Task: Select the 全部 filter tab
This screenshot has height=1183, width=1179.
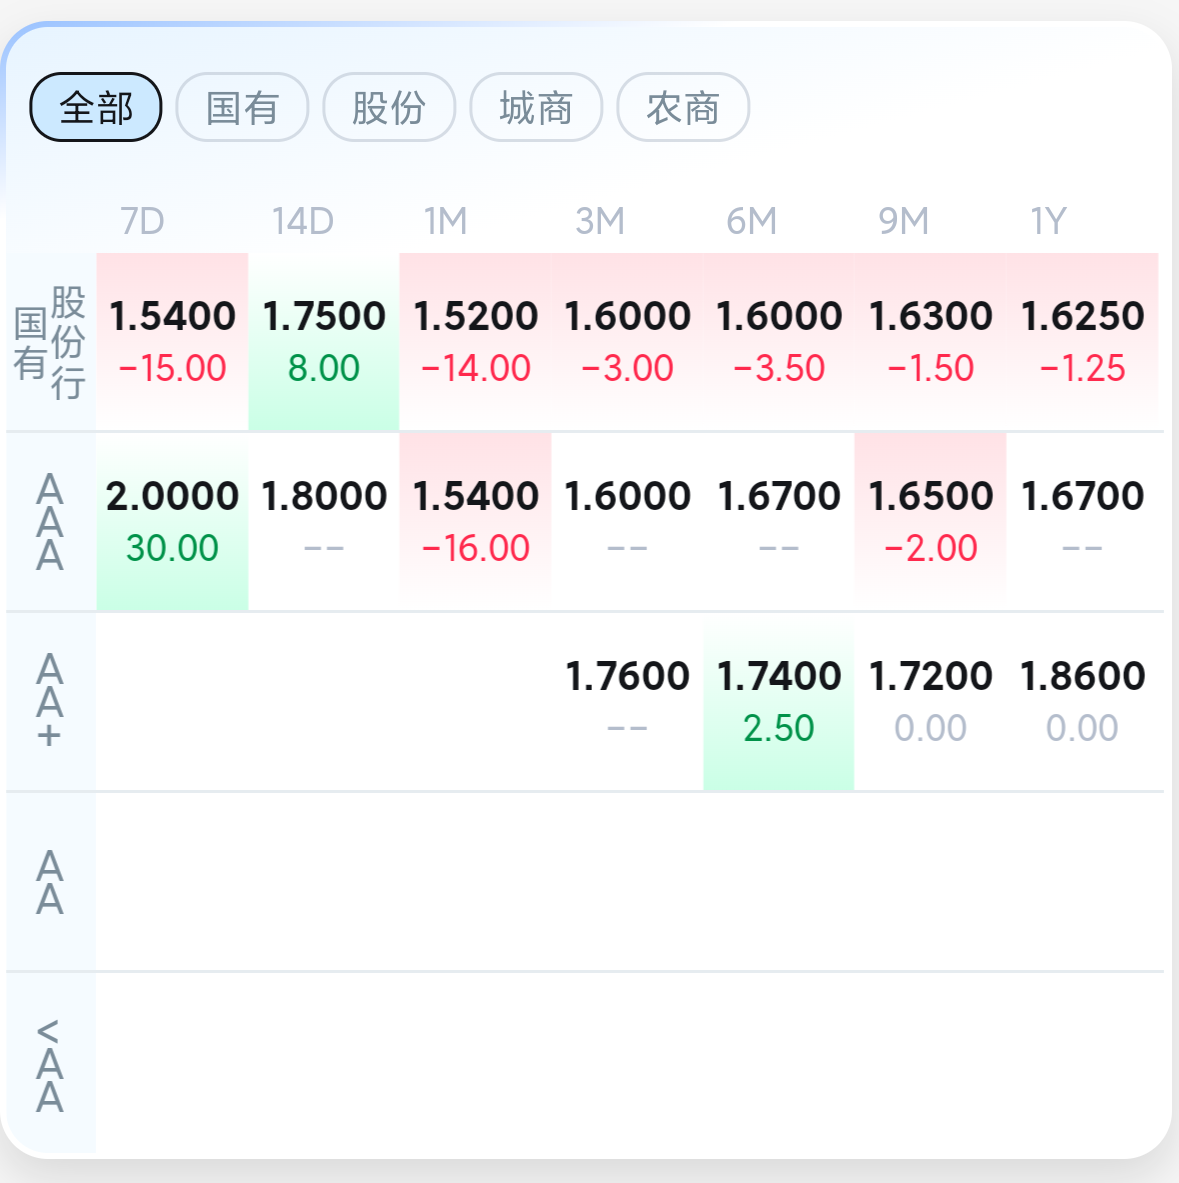Action: (96, 107)
